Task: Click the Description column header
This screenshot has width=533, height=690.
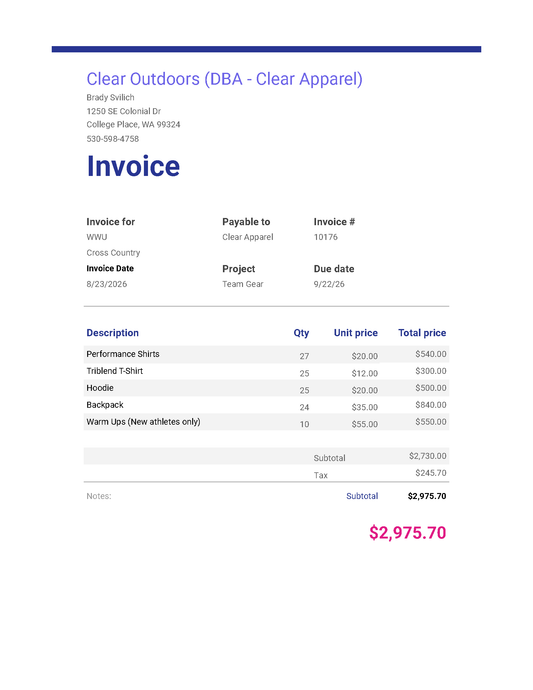Action: [113, 333]
